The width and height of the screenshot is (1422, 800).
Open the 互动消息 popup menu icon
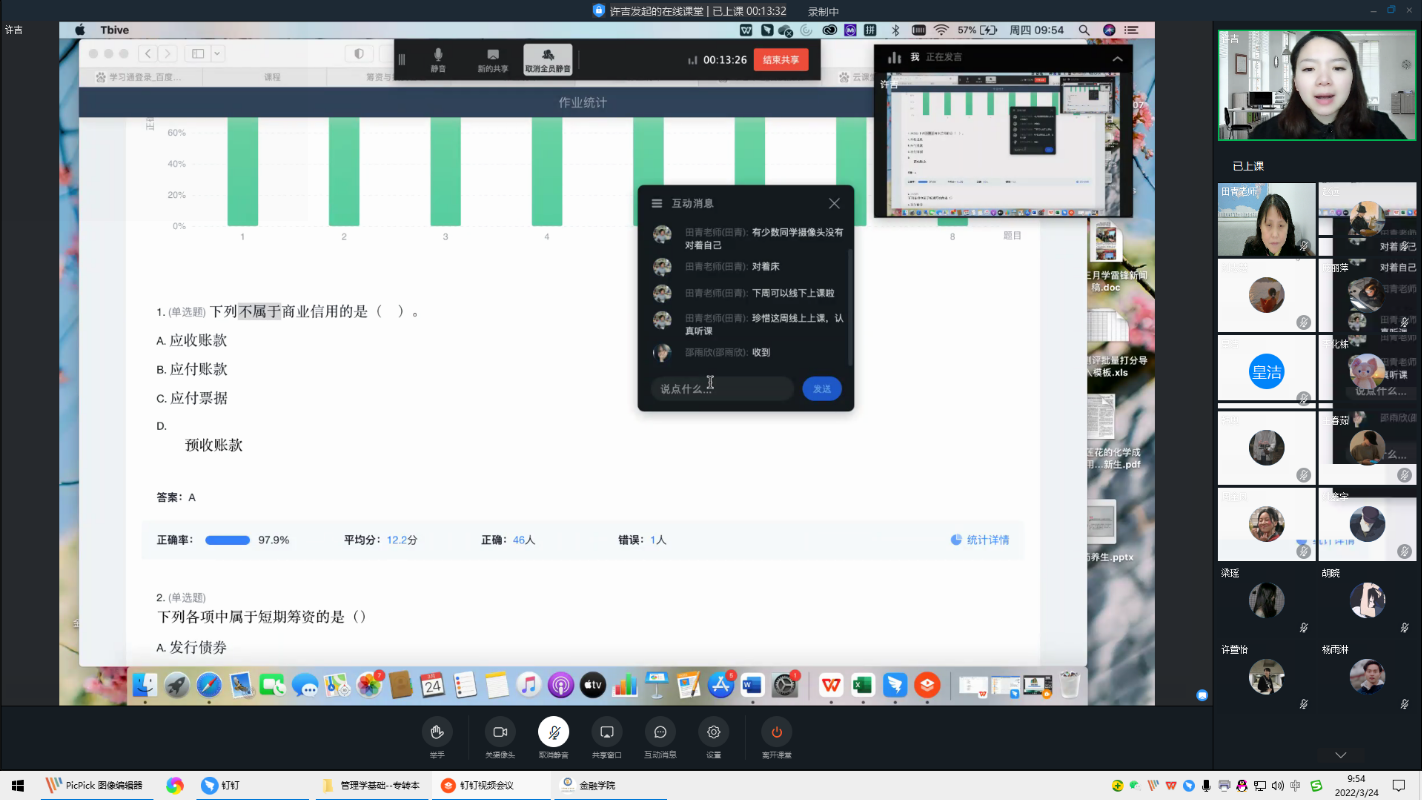(657, 203)
